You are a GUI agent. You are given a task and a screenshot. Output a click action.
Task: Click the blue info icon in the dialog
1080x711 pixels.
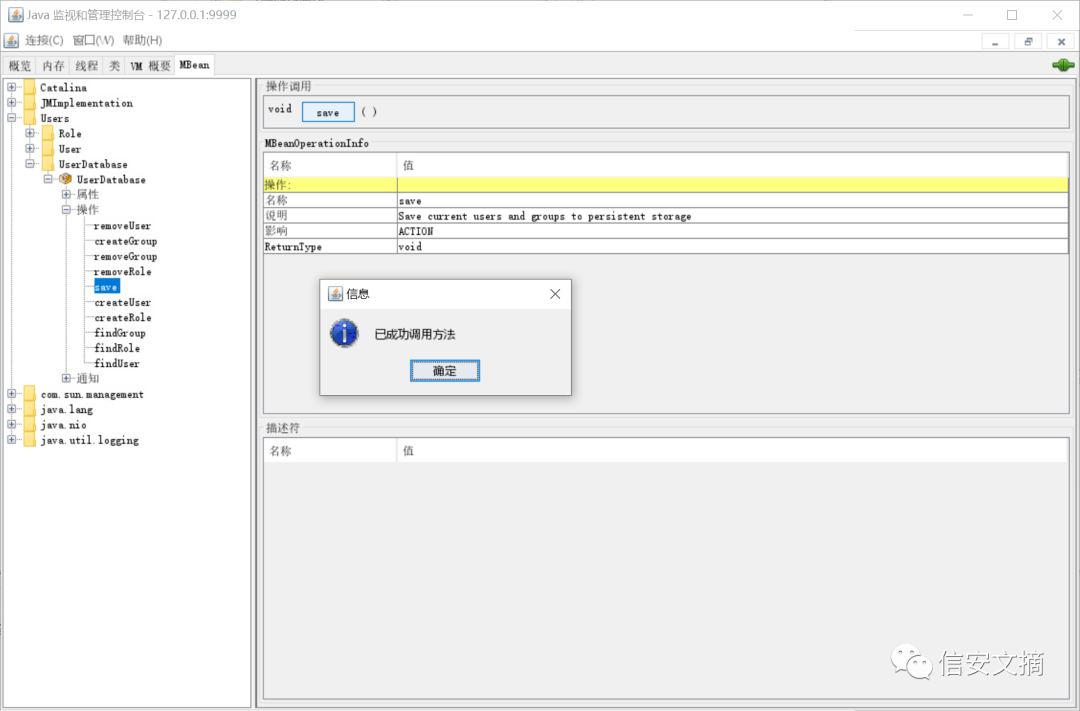pos(344,333)
